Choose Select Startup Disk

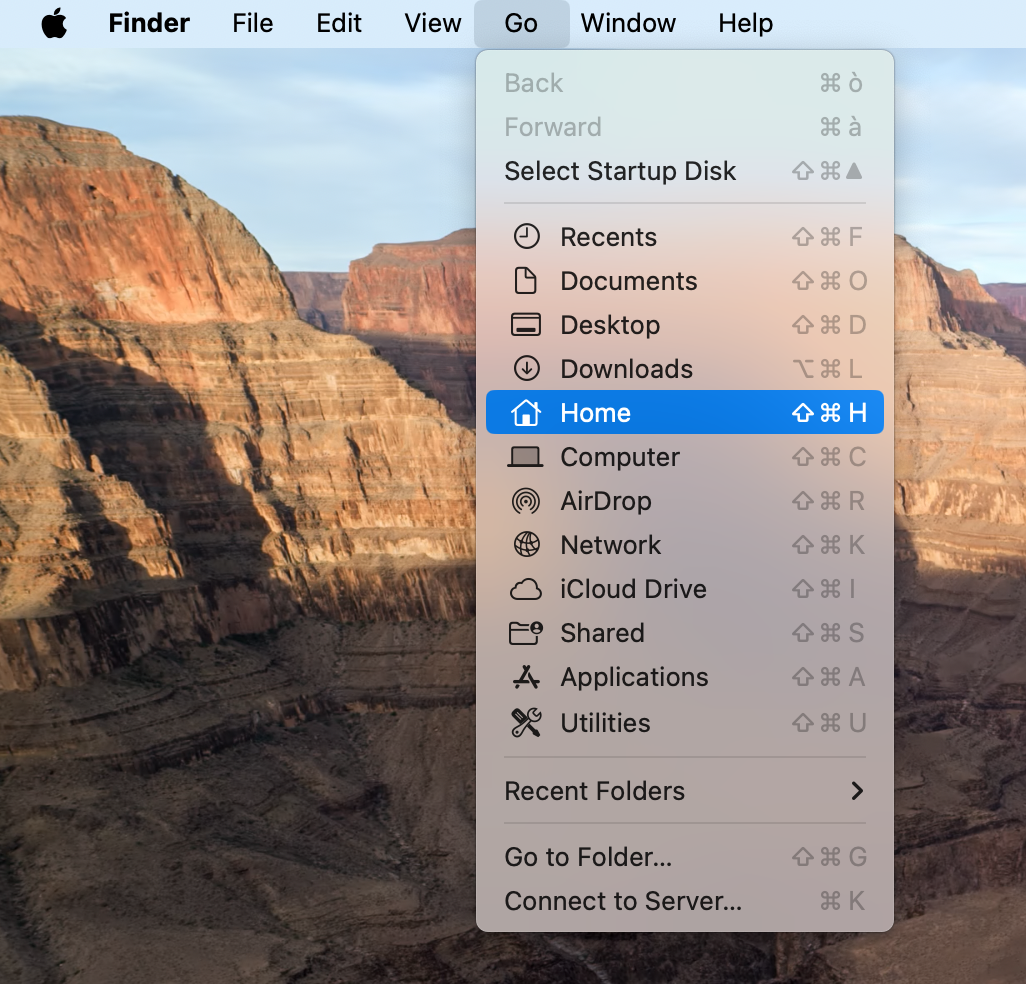tap(684, 171)
